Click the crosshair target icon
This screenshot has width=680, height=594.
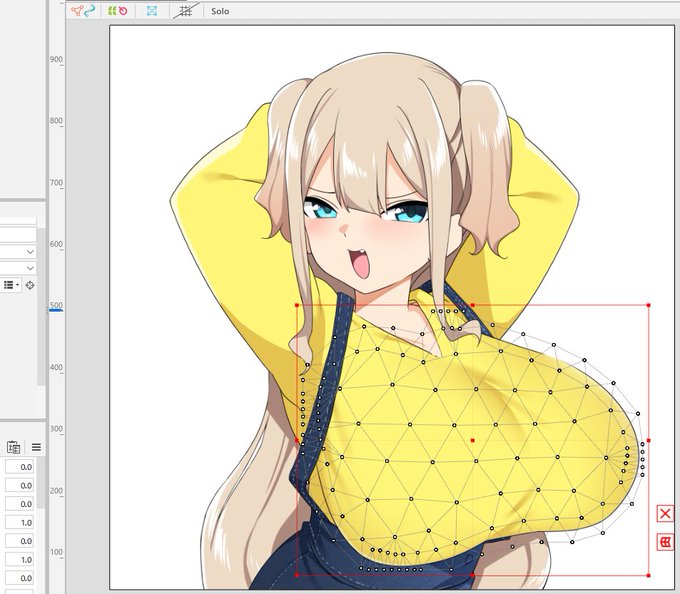(x=30, y=285)
